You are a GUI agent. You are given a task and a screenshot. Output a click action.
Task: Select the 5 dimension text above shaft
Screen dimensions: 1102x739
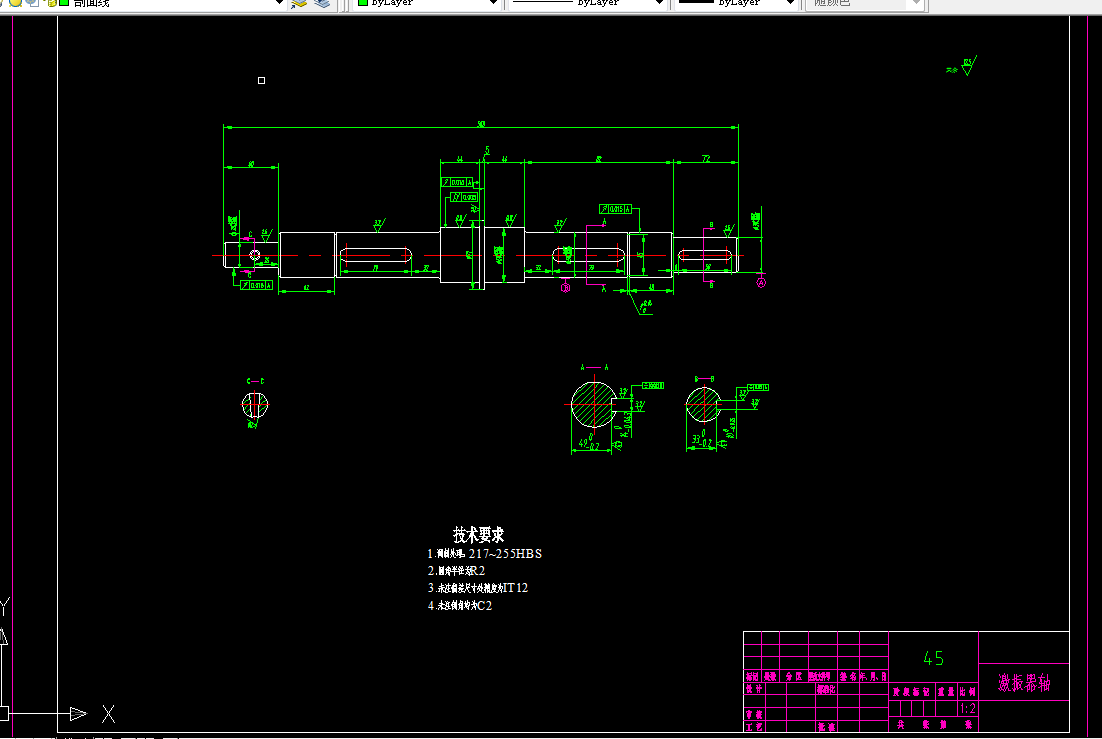486,150
